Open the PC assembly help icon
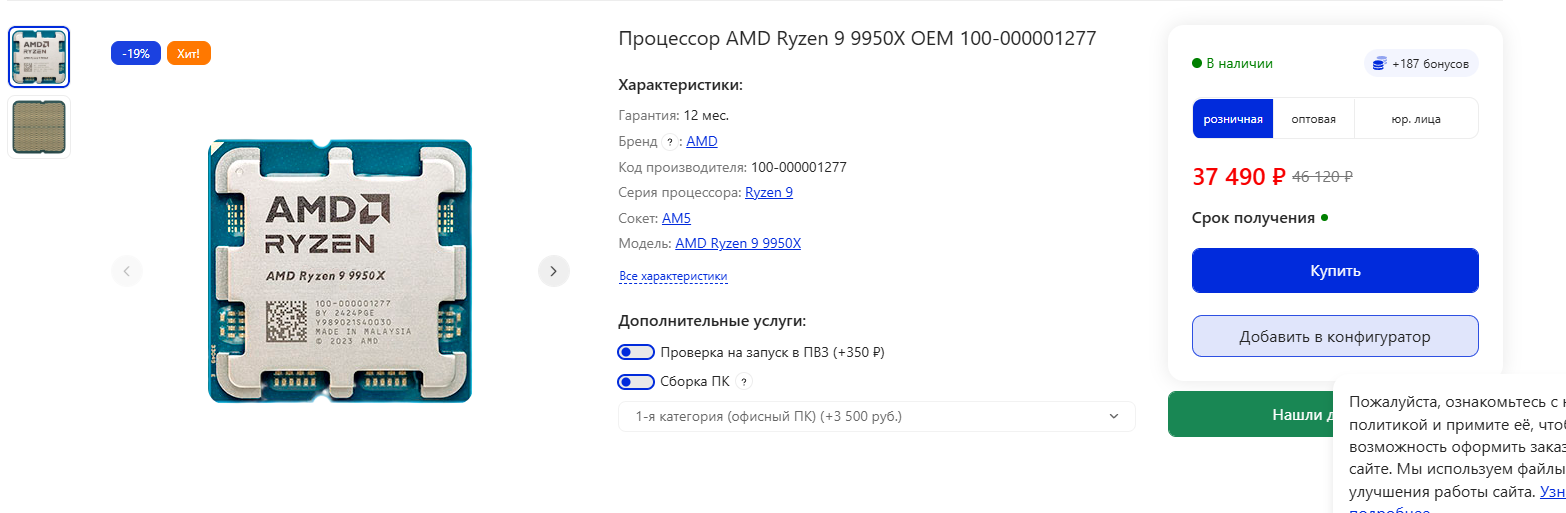Screen dimensions: 1566x513 (743, 381)
